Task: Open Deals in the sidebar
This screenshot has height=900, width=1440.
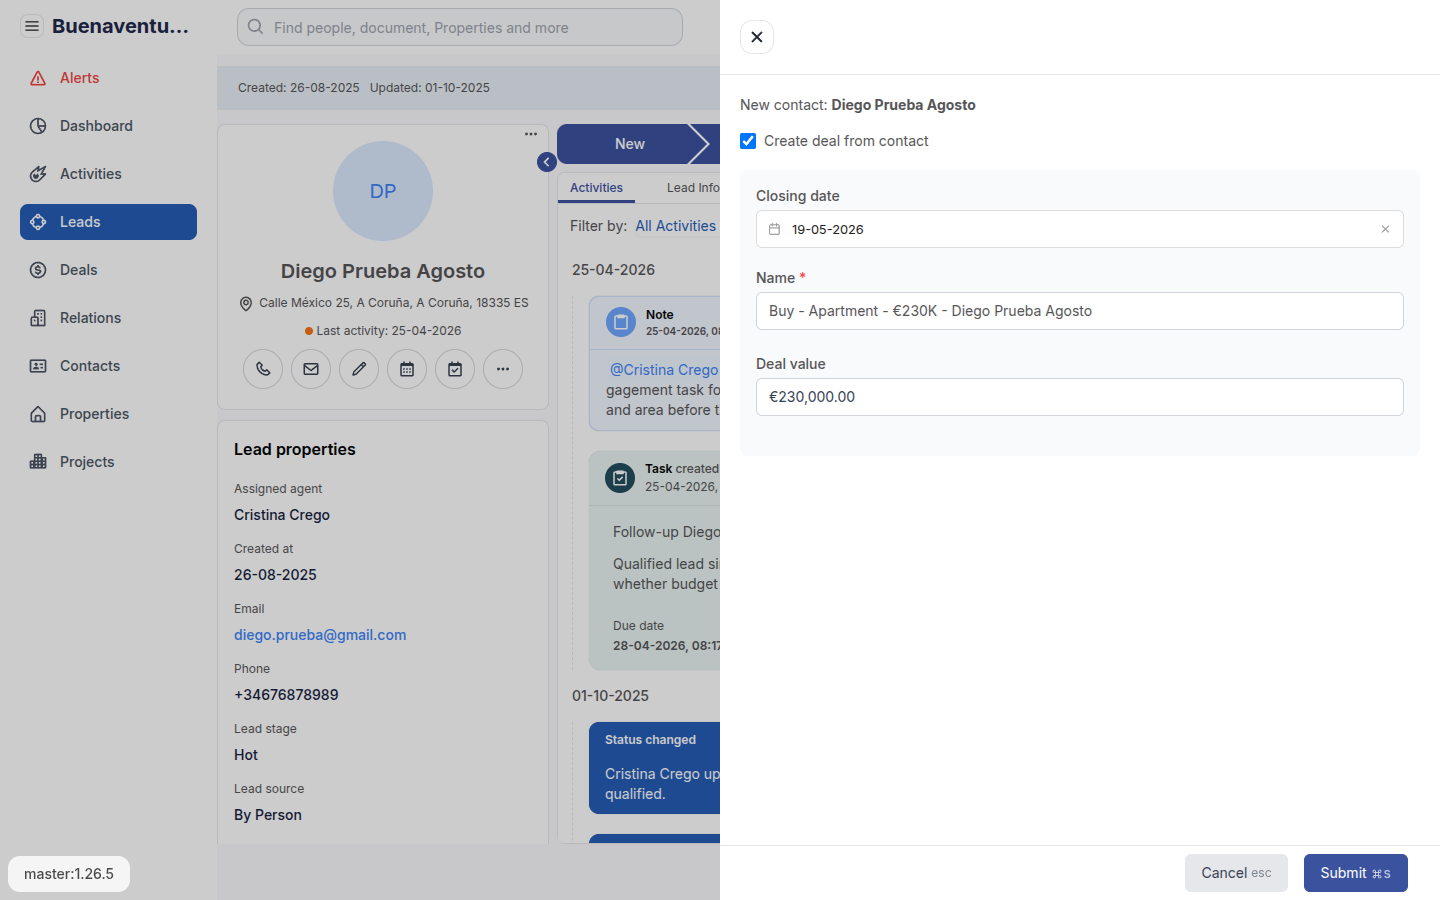Action: click(x=108, y=270)
